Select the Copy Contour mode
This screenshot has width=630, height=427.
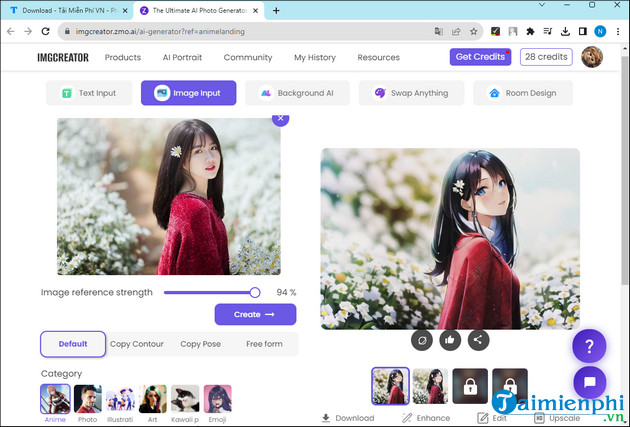(x=137, y=344)
